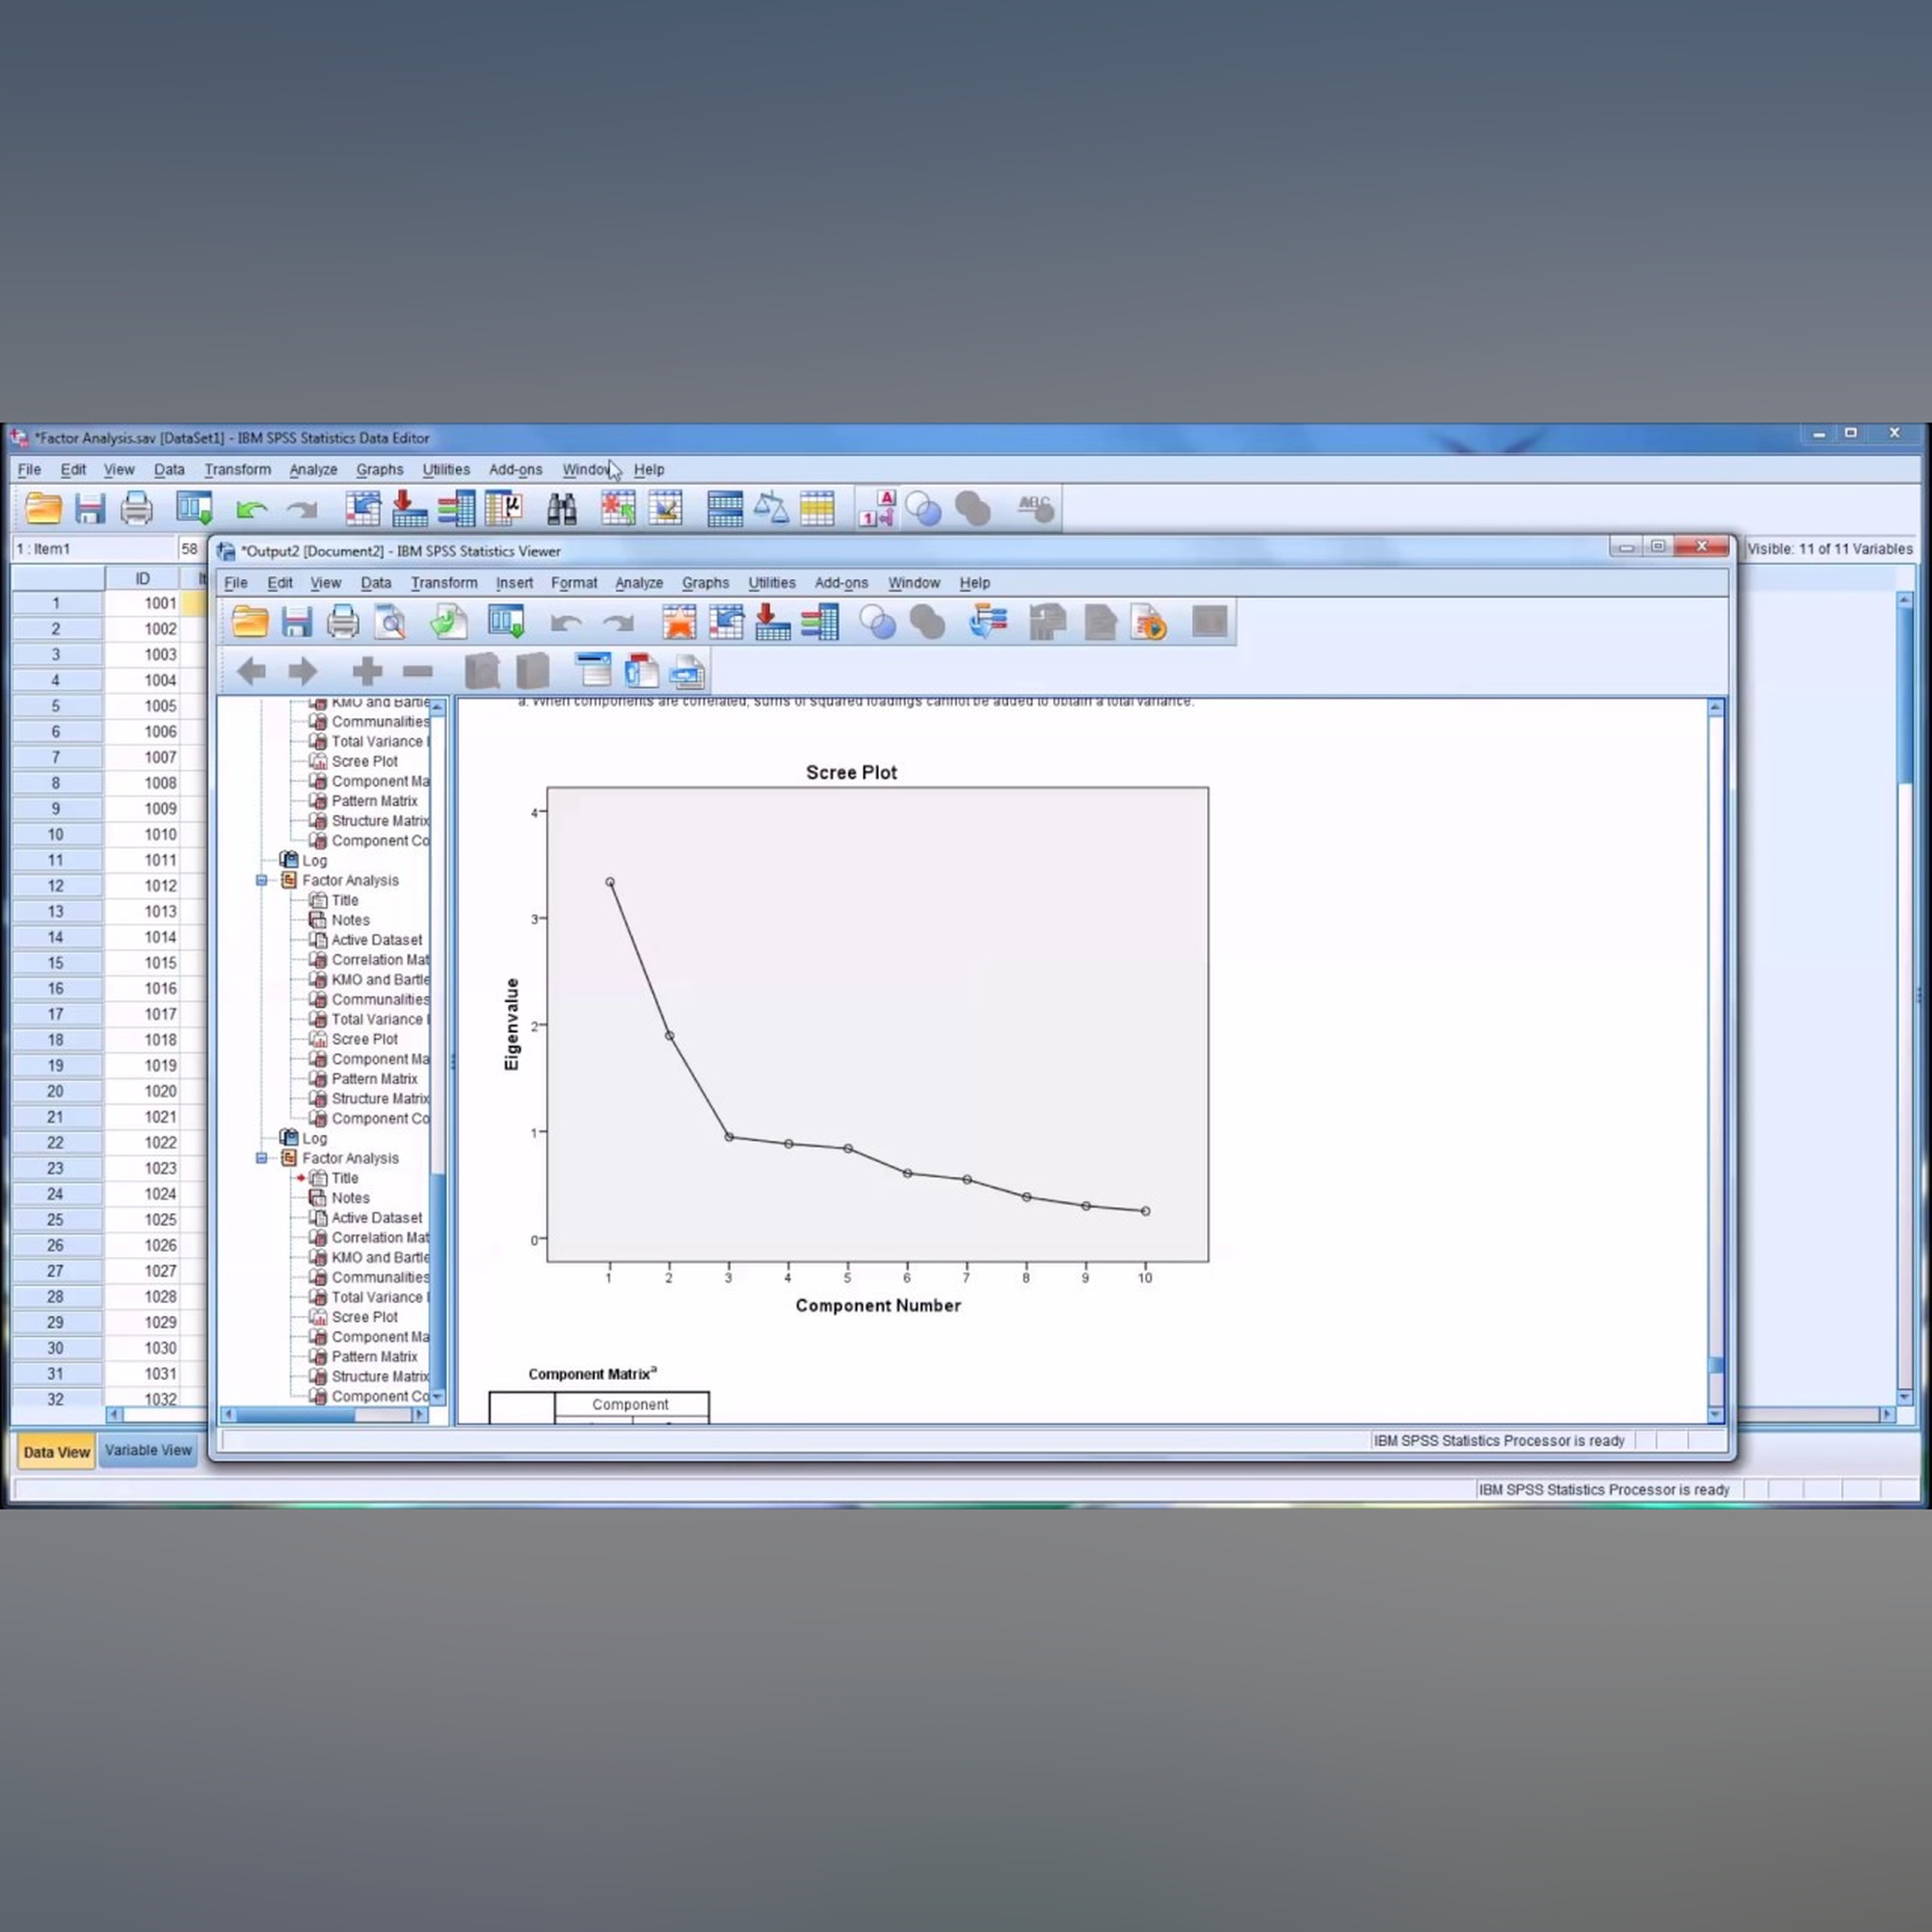Click Value Labels icon in Data Editor toolbar
This screenshot has height=1932, width=1932.
[x=877, y=509]
